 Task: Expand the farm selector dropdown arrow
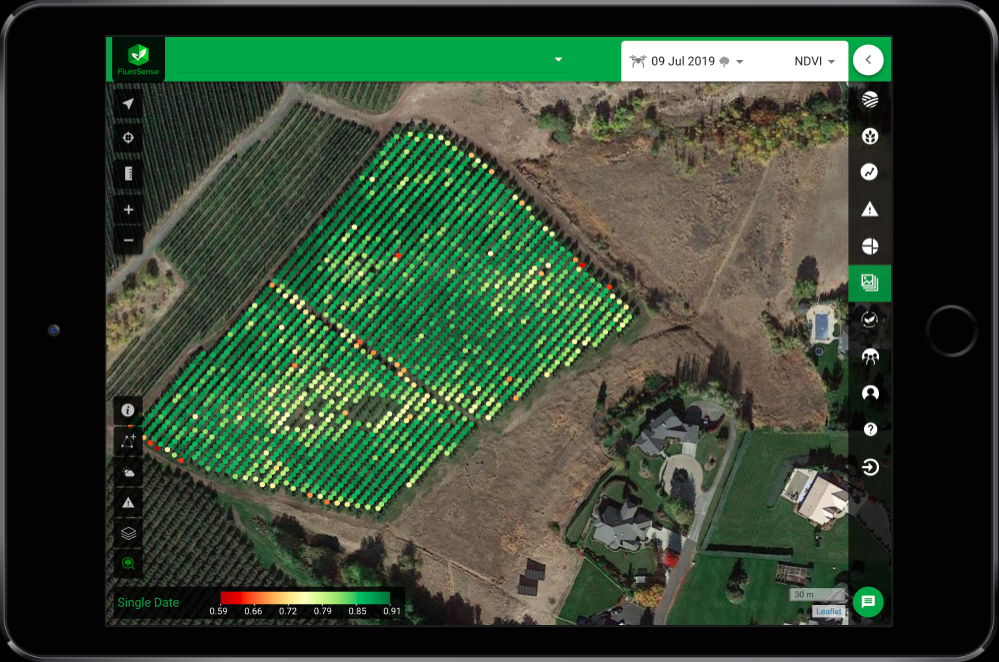pyautogui.click(x=558, y=59)
